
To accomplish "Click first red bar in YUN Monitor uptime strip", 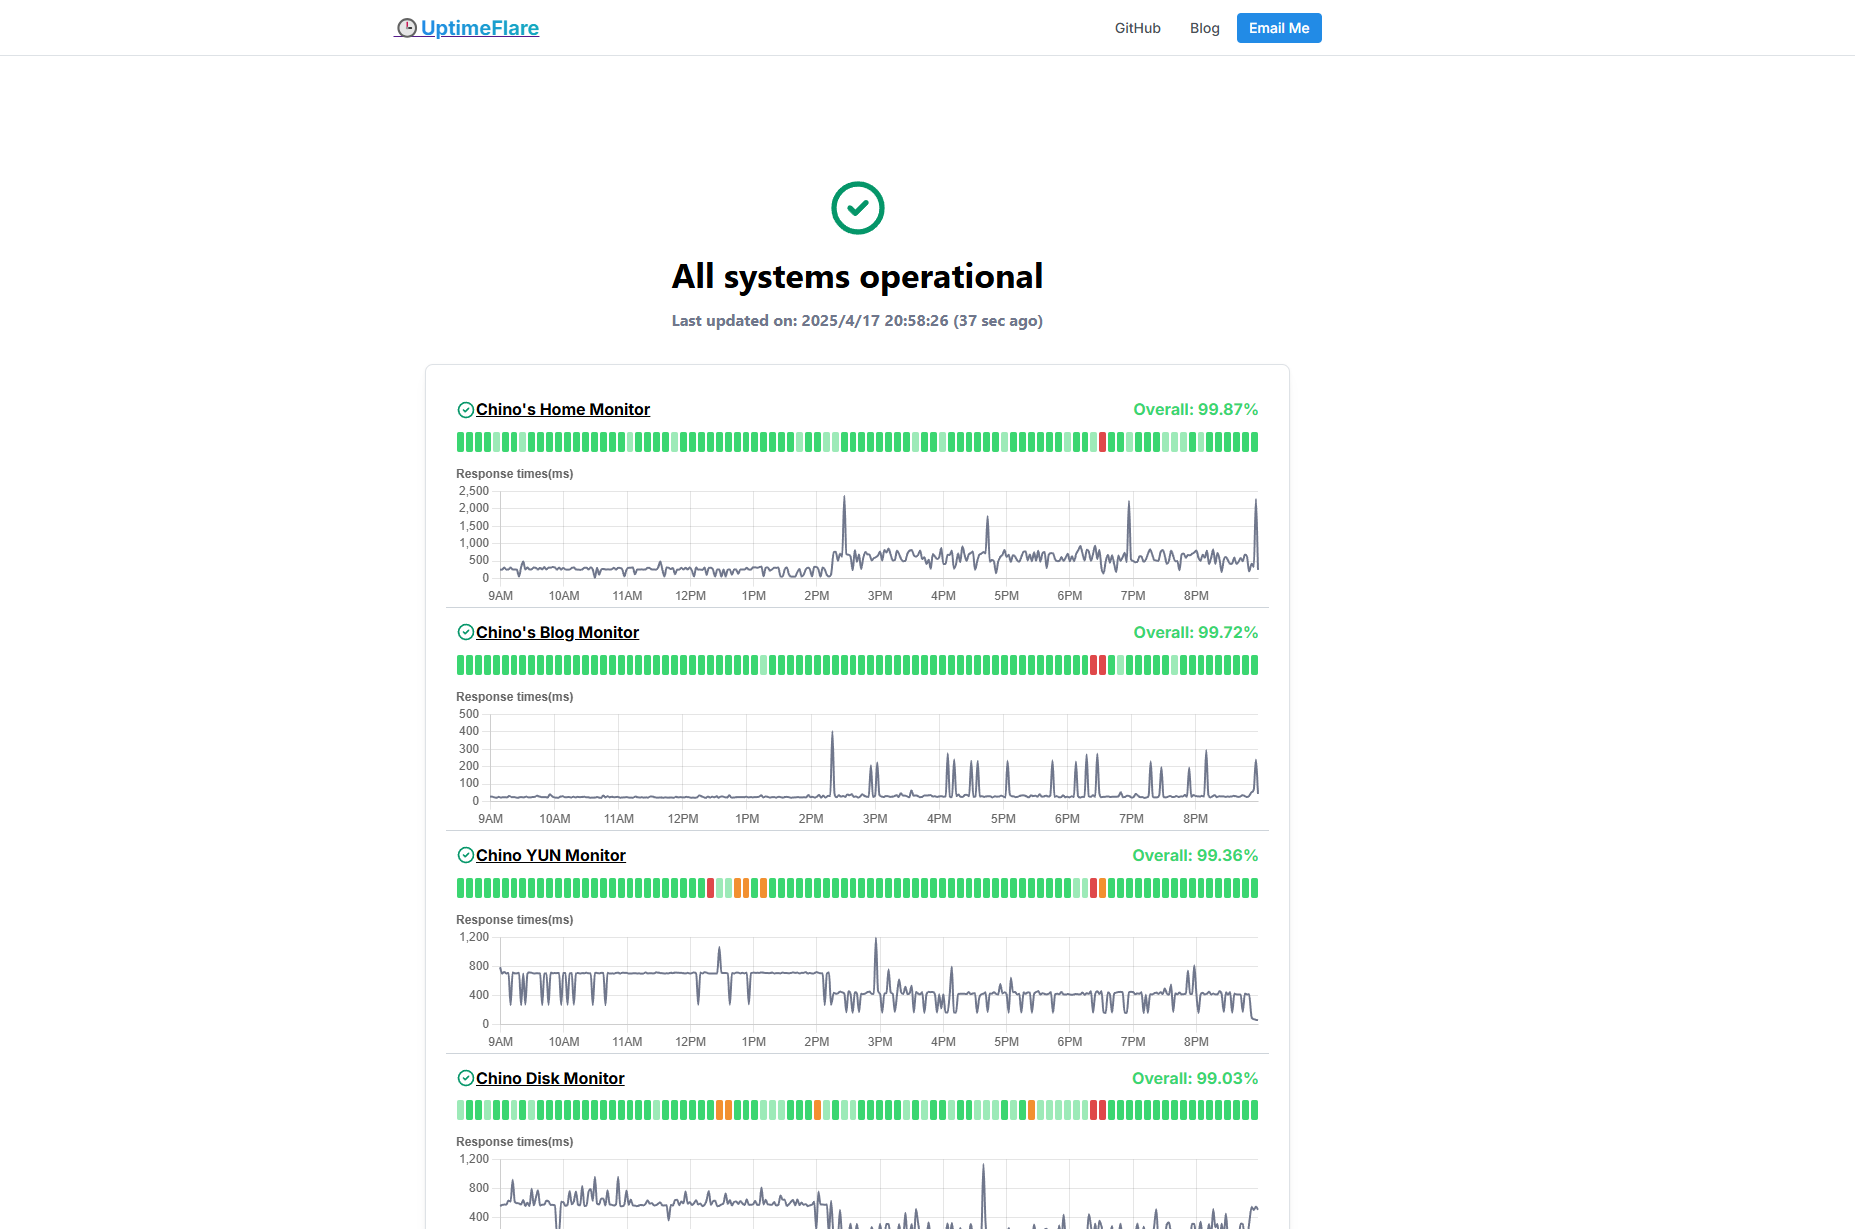I will tap(711, 888).
